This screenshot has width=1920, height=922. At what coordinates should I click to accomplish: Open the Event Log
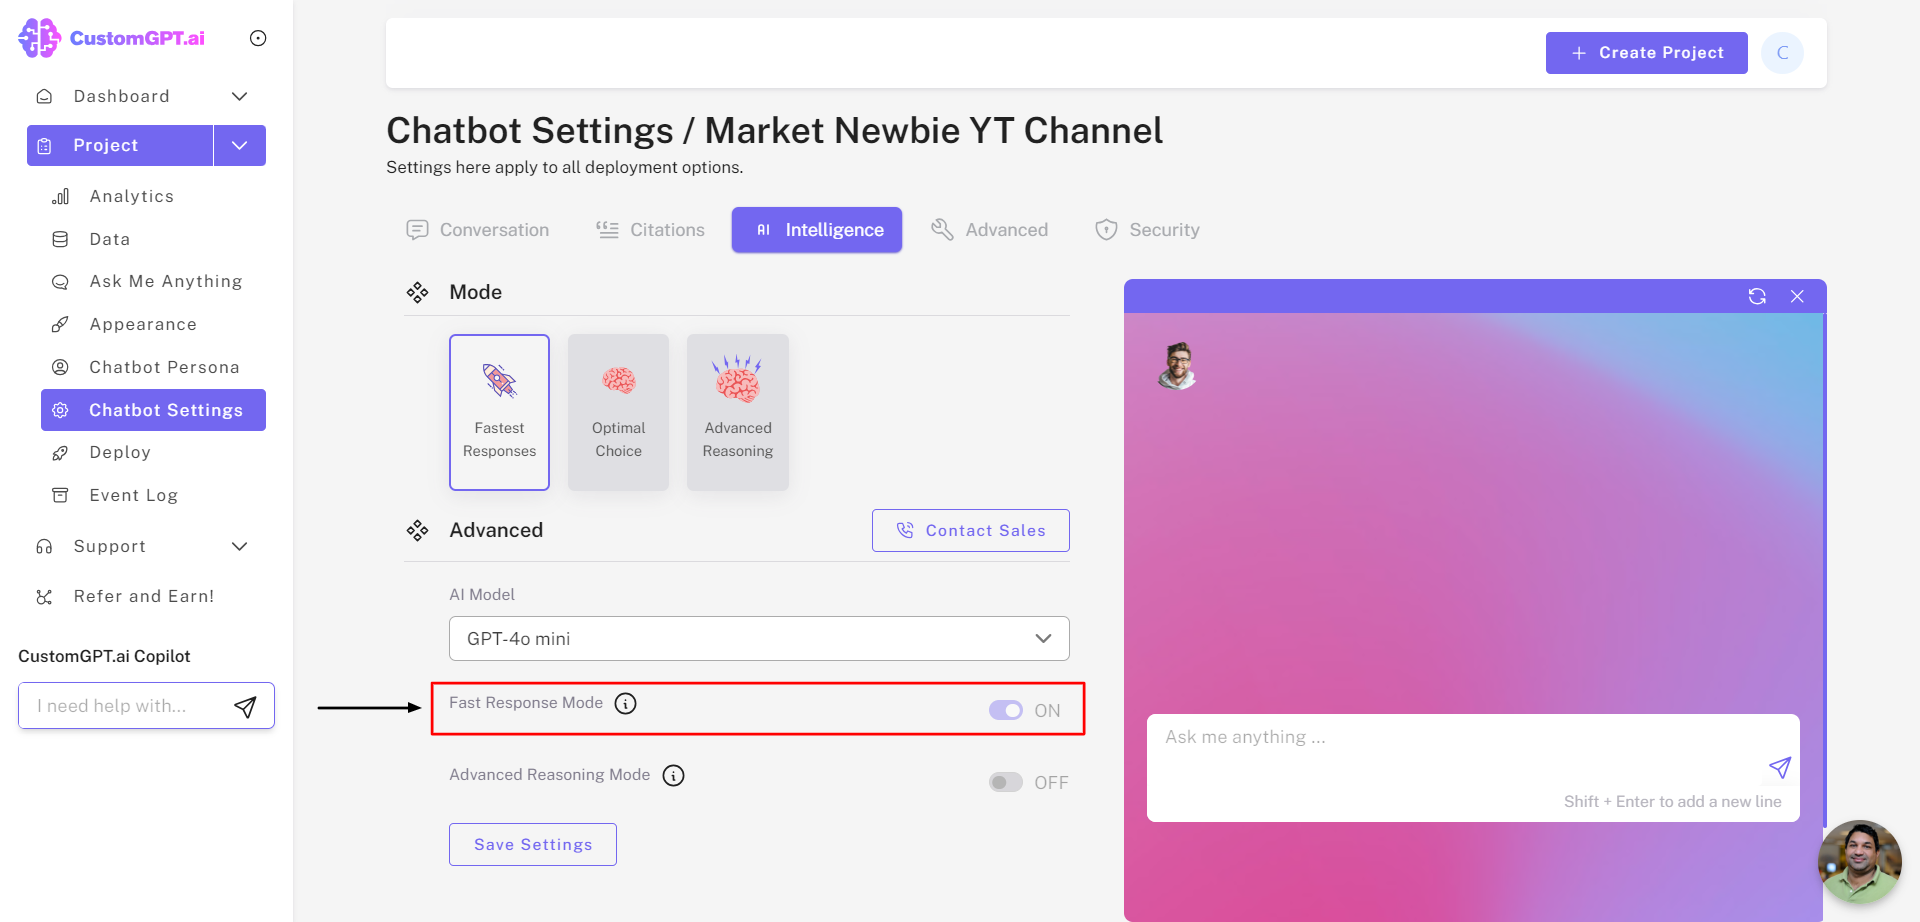click(x=133, y=495)
